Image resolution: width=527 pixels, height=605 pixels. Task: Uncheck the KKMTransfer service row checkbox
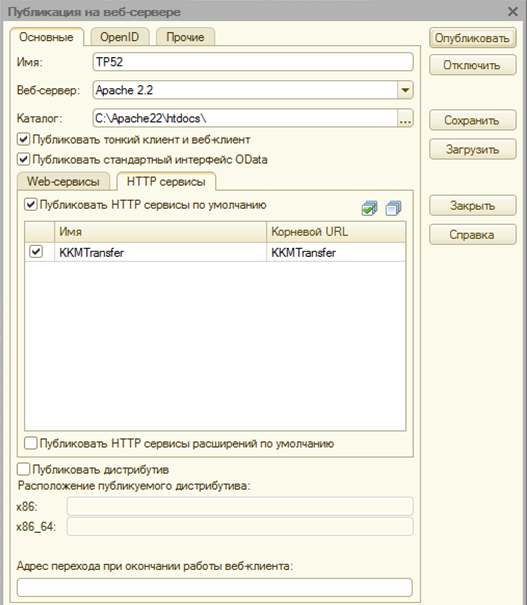pos(36,252)
